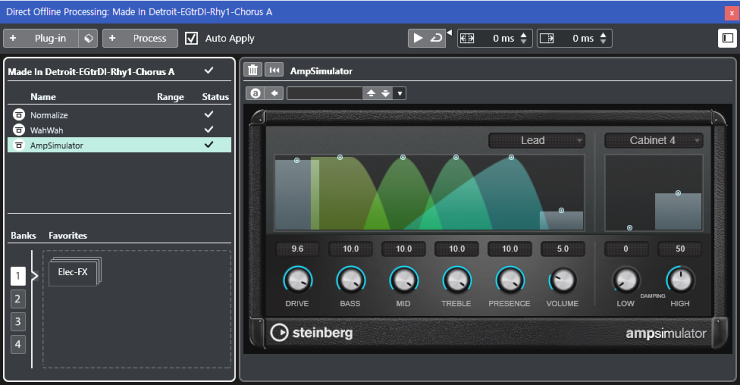Click the LOW damping knob
The image size is (740, 385).
coord(626,280)
